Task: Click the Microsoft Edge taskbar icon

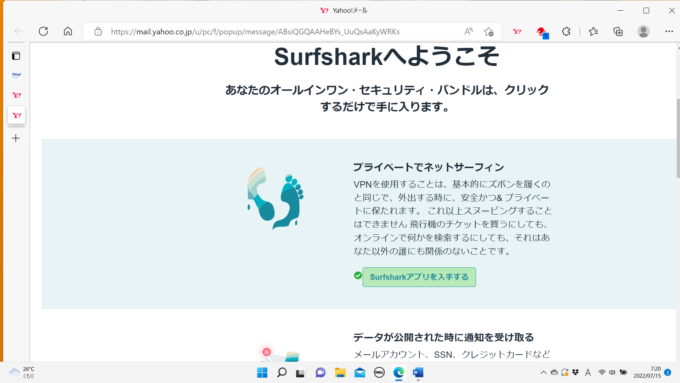Action: point(399,373)
